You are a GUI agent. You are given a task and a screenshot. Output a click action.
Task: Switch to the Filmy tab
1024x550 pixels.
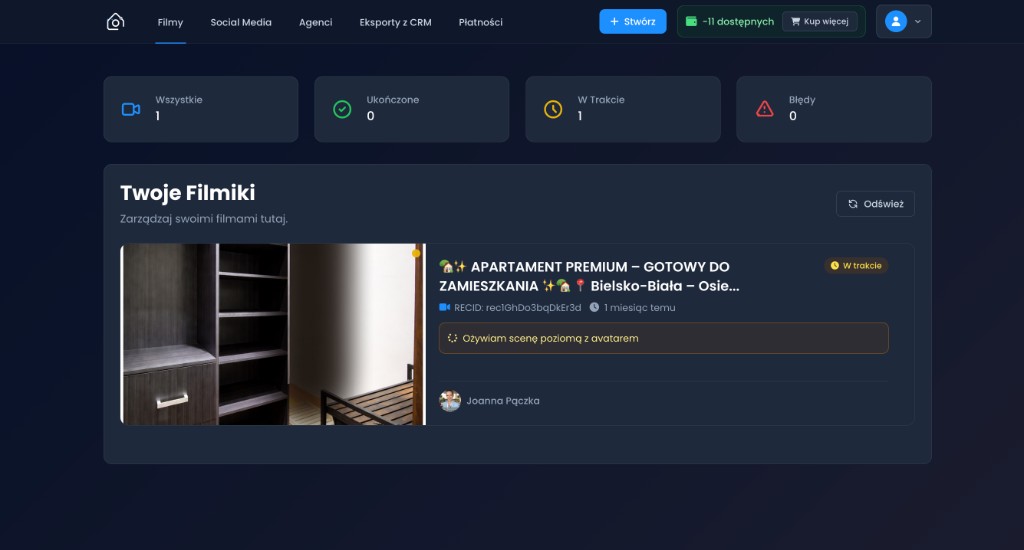[170, 22]
